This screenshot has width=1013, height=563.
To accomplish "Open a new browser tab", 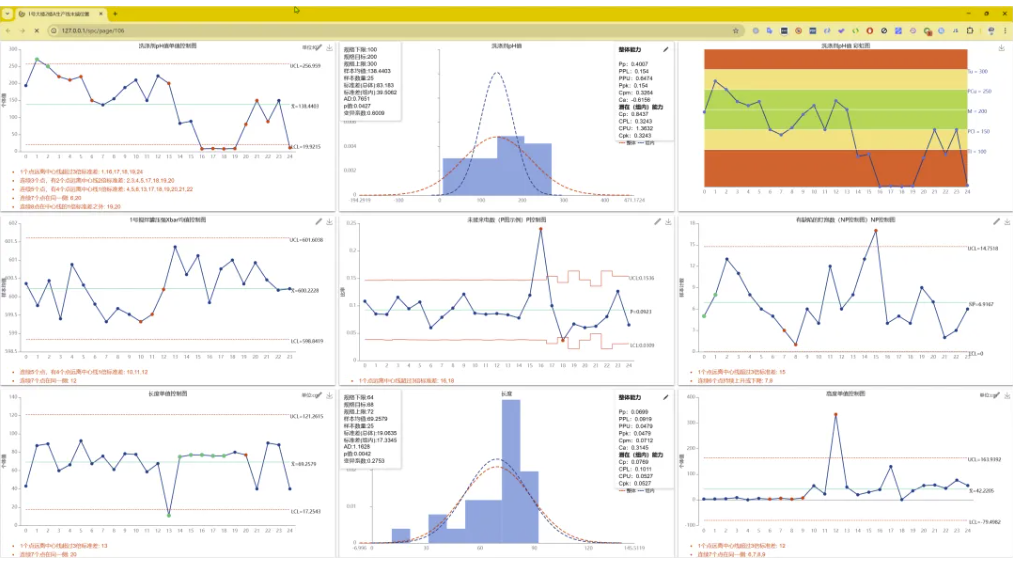I will tap(115, 14).
